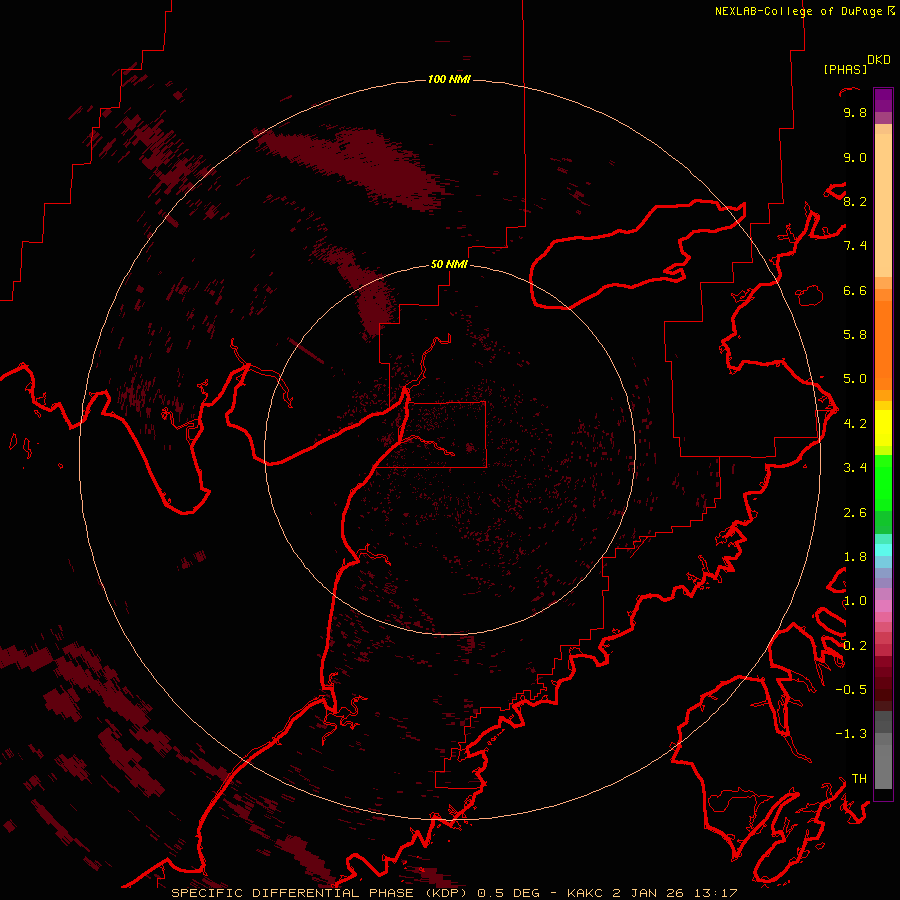Click the 50 NMI range ring label
This screenshot has height=900, width=900.
click(x=449, y=264)
